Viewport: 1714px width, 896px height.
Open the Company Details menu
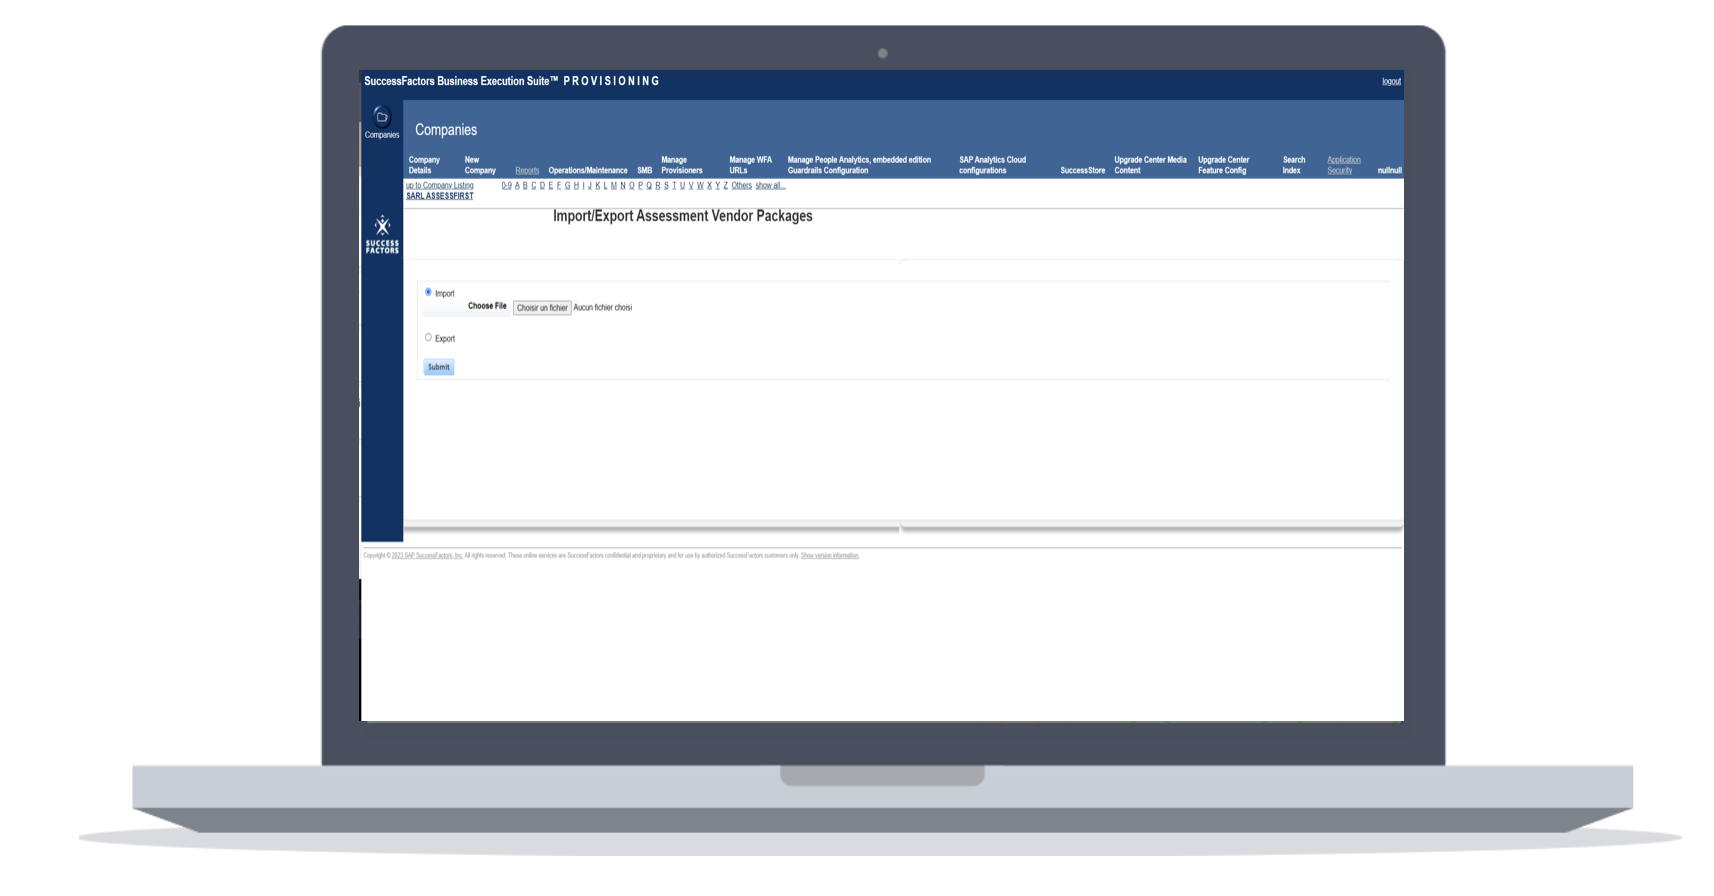pos(424,165)
